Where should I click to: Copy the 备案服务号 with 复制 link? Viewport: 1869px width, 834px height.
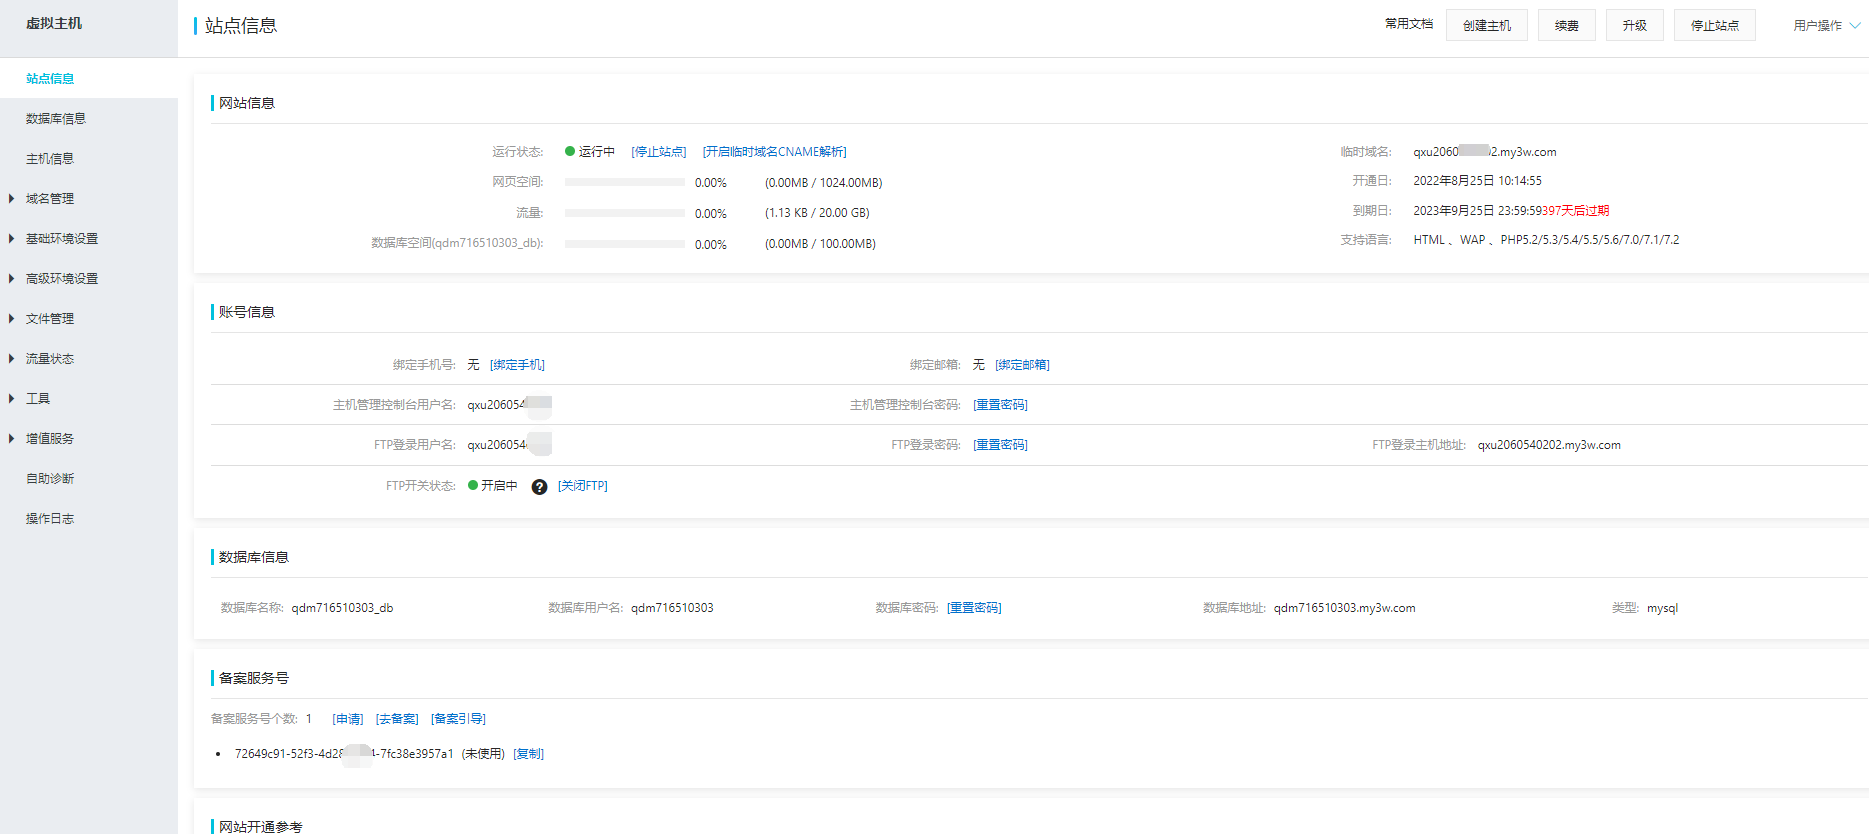pyautogui.click(x=528, y=754)
